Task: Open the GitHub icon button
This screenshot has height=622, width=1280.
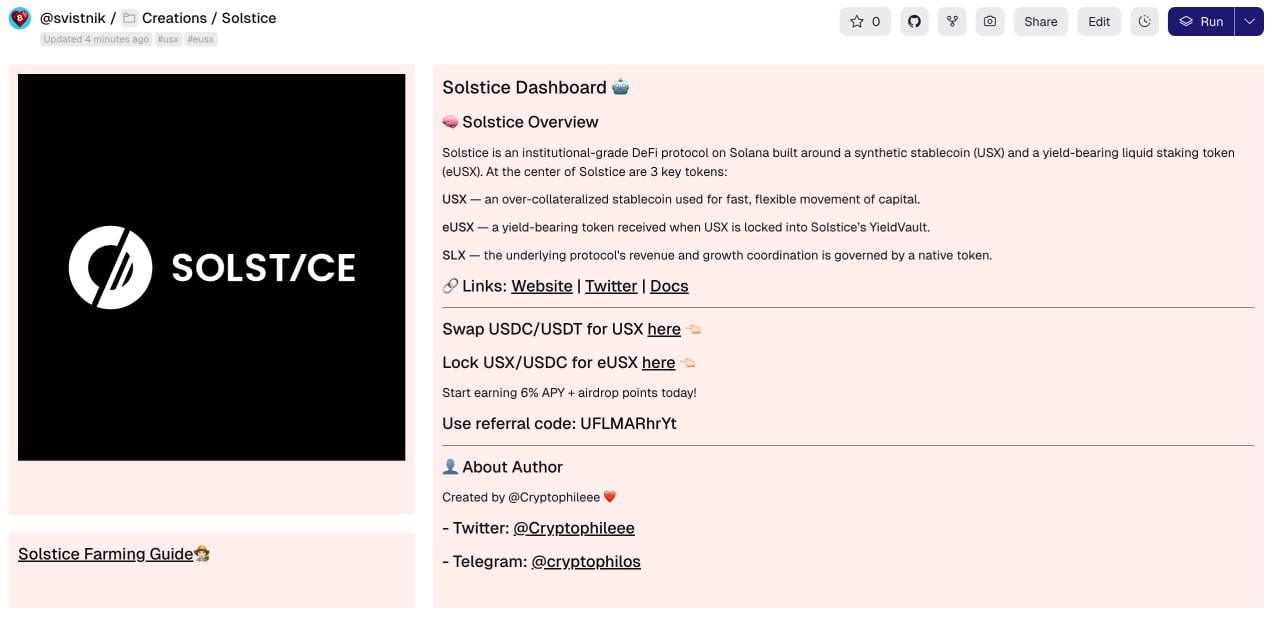Action: [913, 22]
